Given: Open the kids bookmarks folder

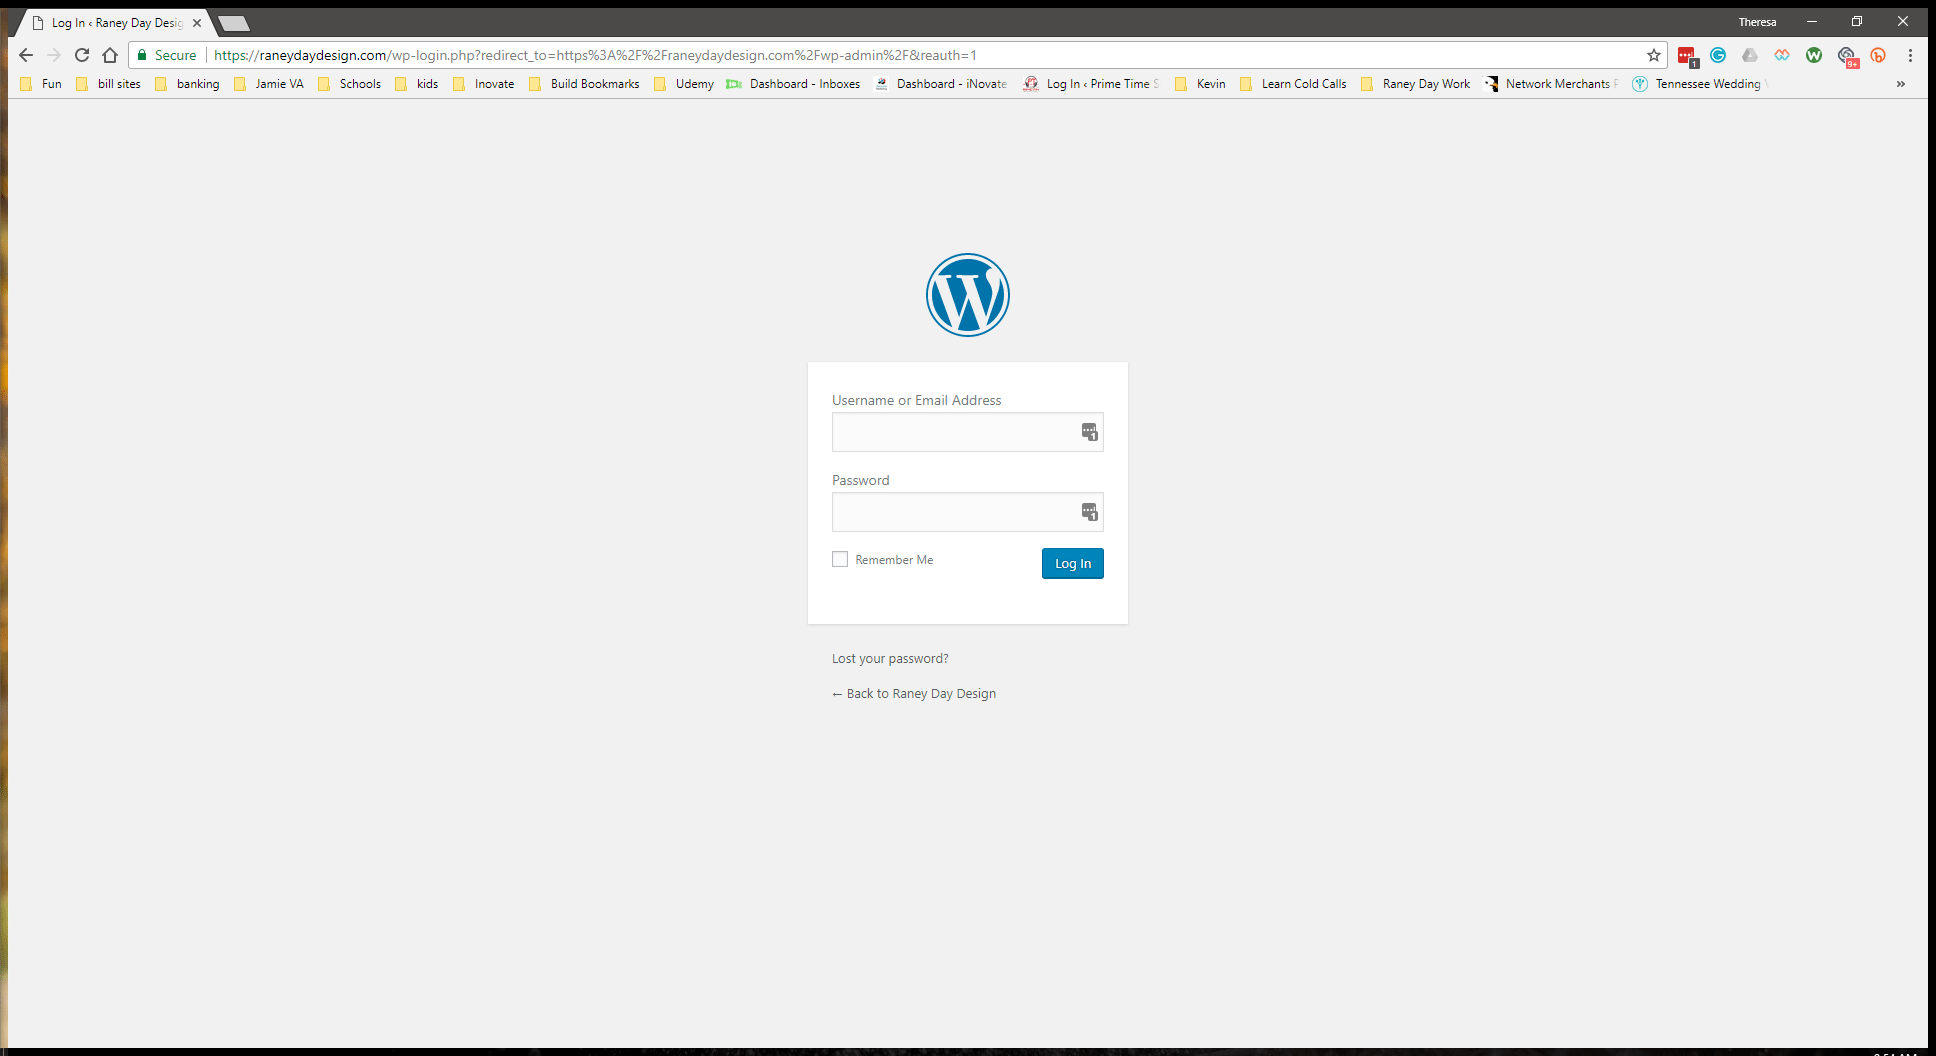Looking at the screenshot, I should (417, 84).
